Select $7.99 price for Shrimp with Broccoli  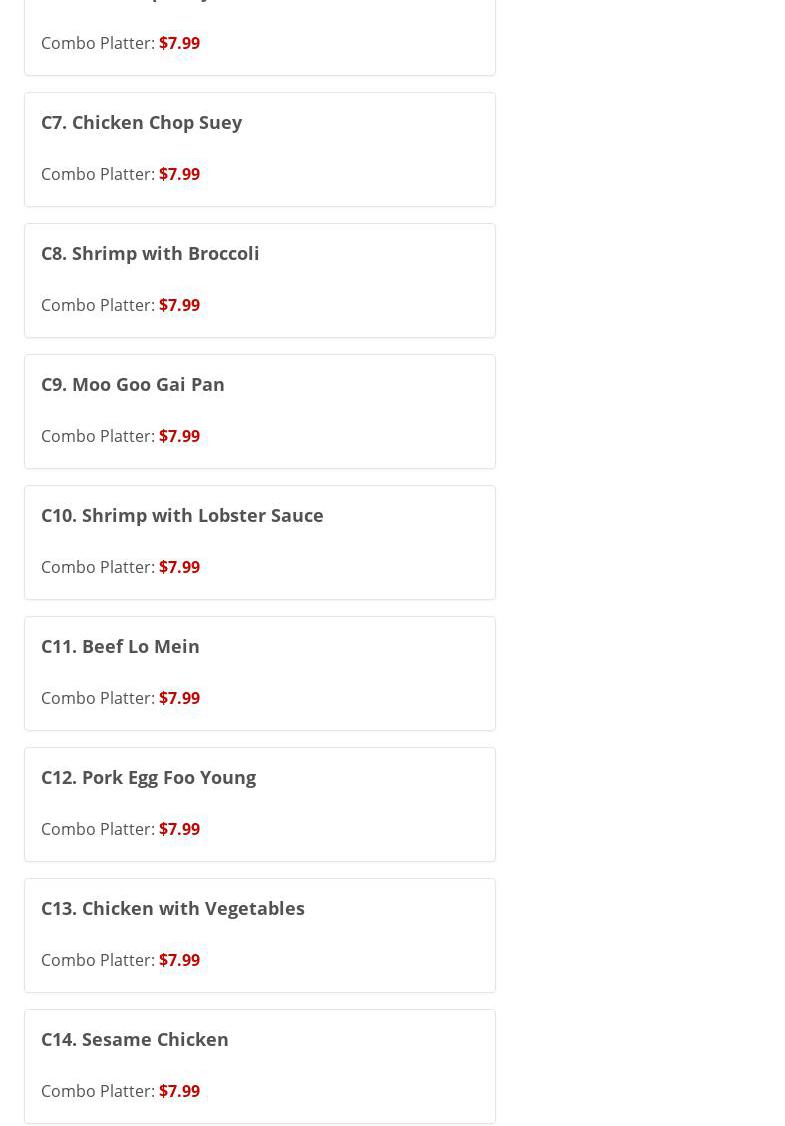[179, 305]
